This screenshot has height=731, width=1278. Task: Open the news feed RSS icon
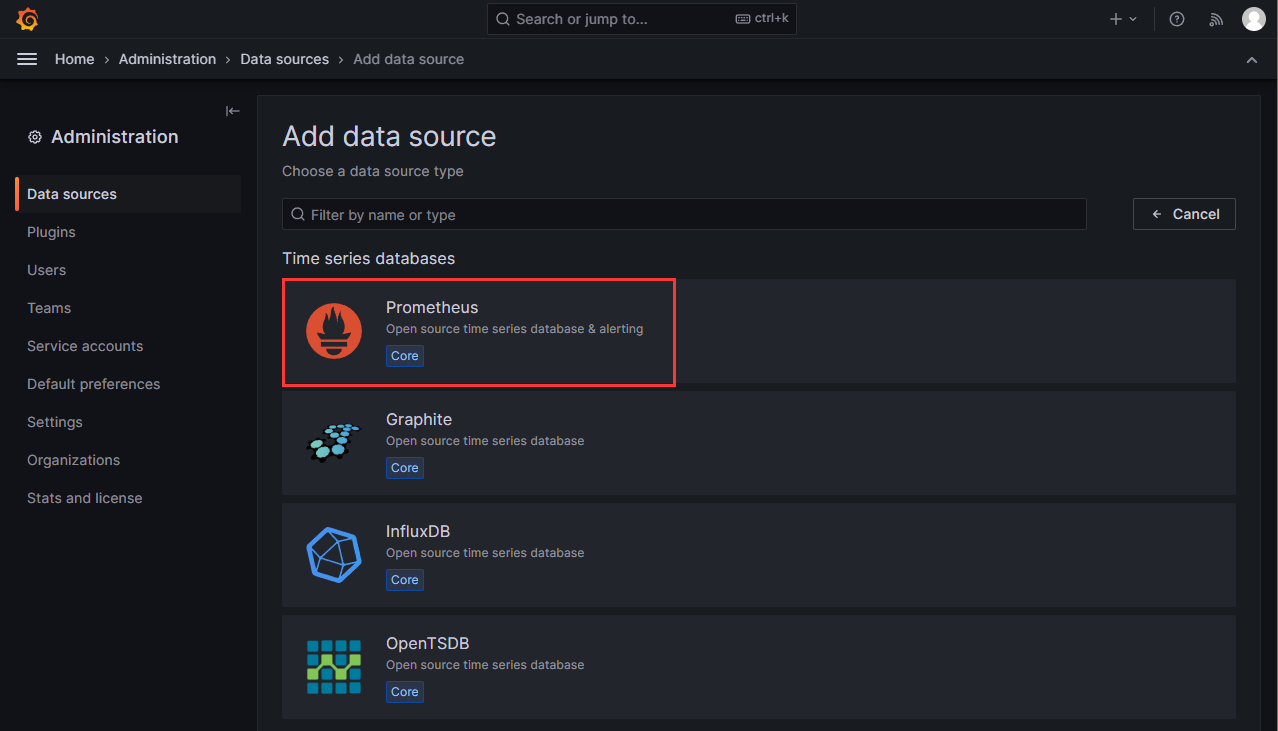tap(1216, 19)
